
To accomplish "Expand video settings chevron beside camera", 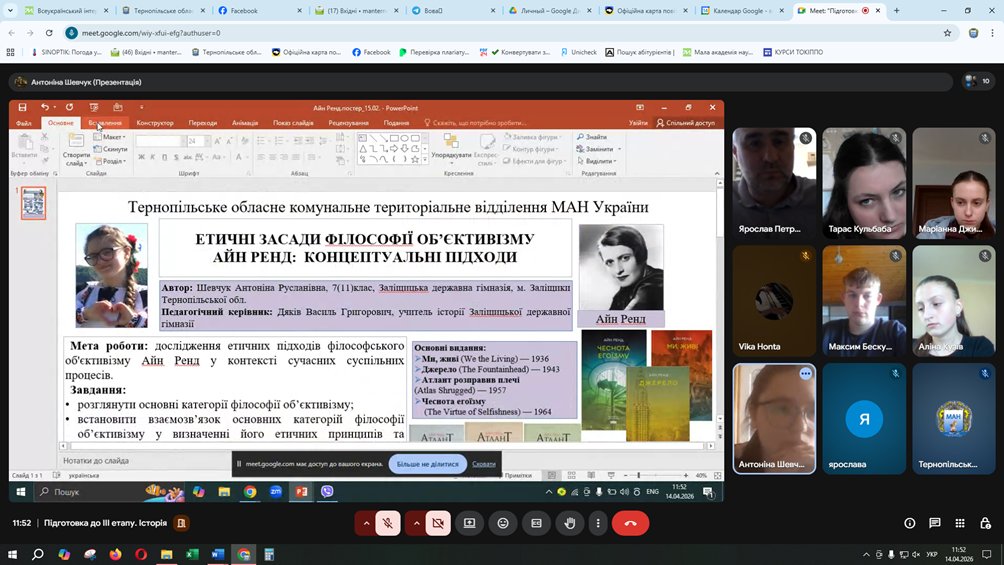I will point(416,523).
